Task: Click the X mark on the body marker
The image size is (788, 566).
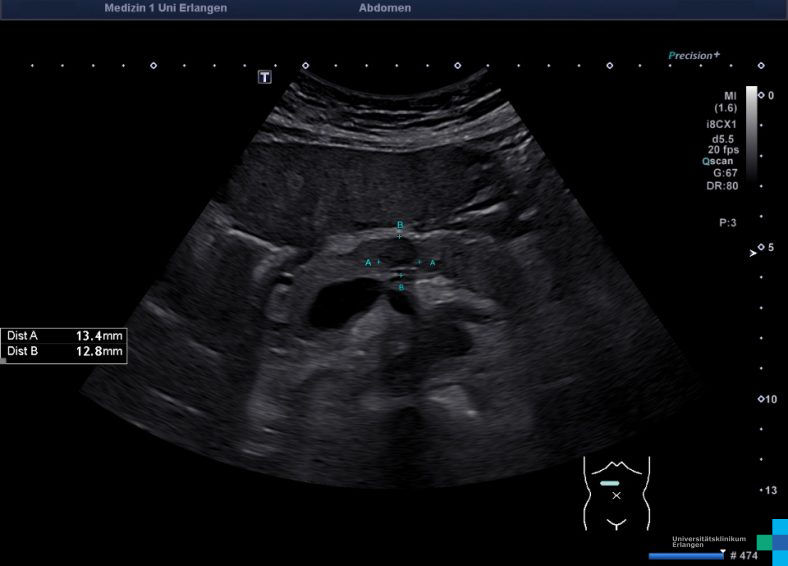Action: pyautogui.click(x=617, y=495)
